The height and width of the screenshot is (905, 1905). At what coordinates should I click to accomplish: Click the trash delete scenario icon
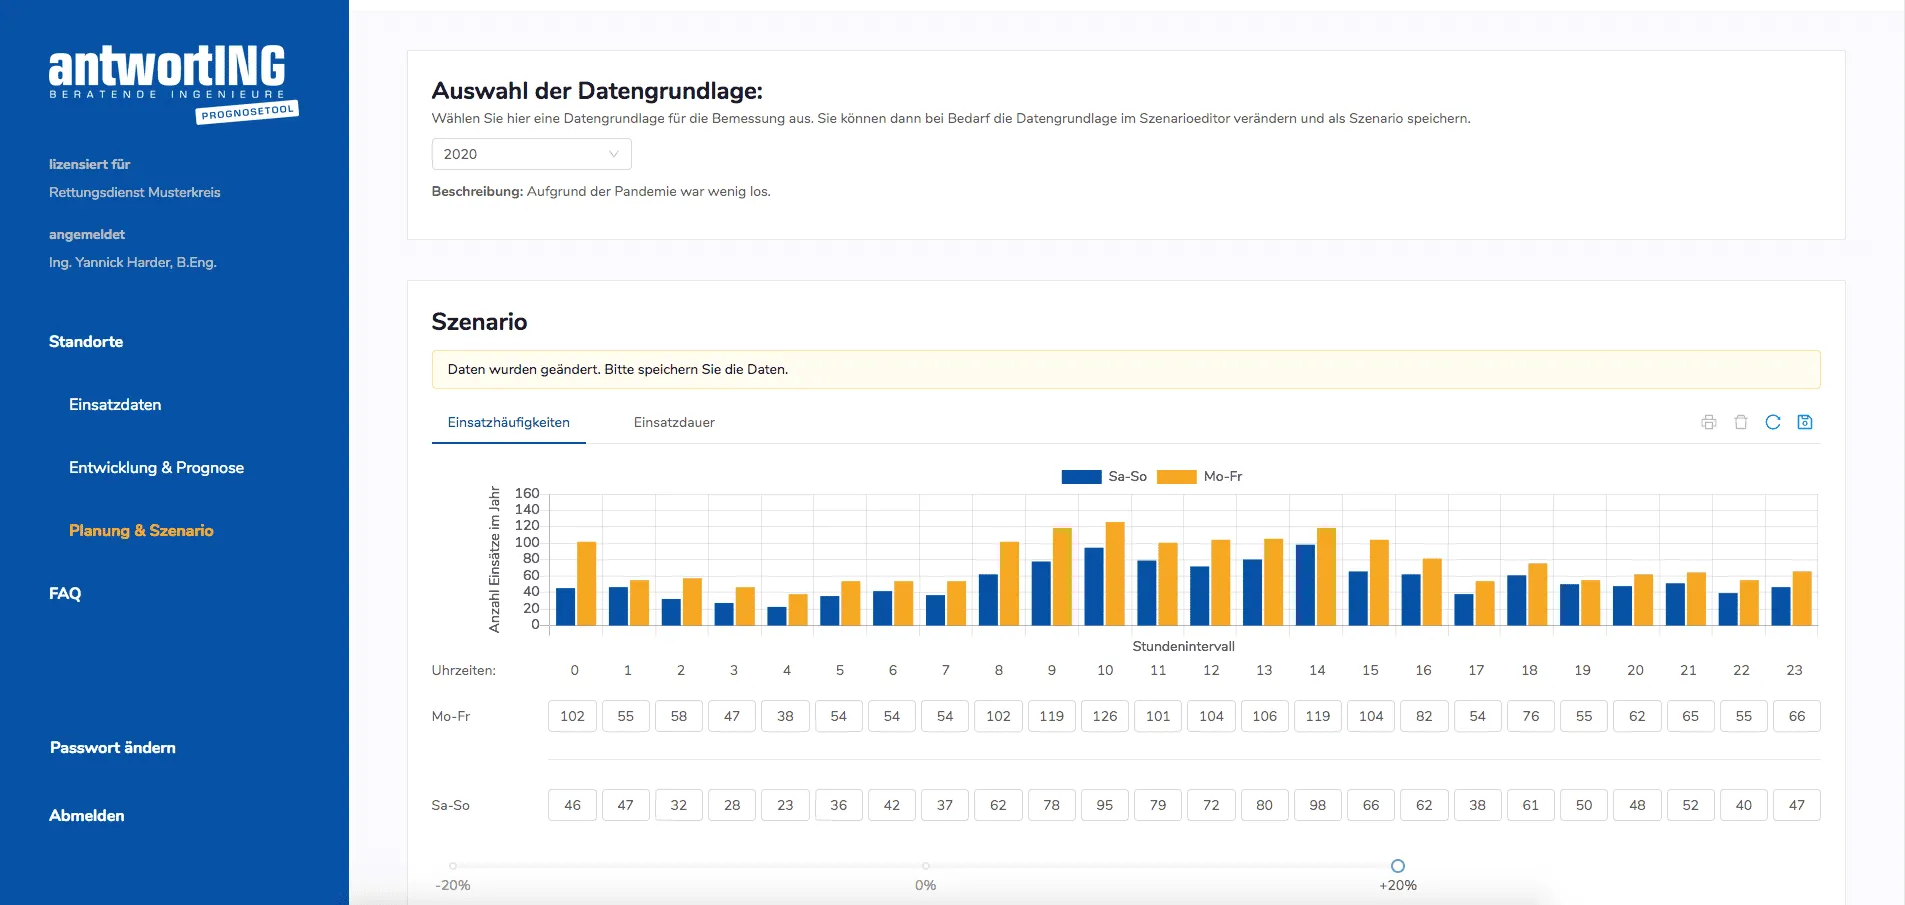click(1741, 422)
